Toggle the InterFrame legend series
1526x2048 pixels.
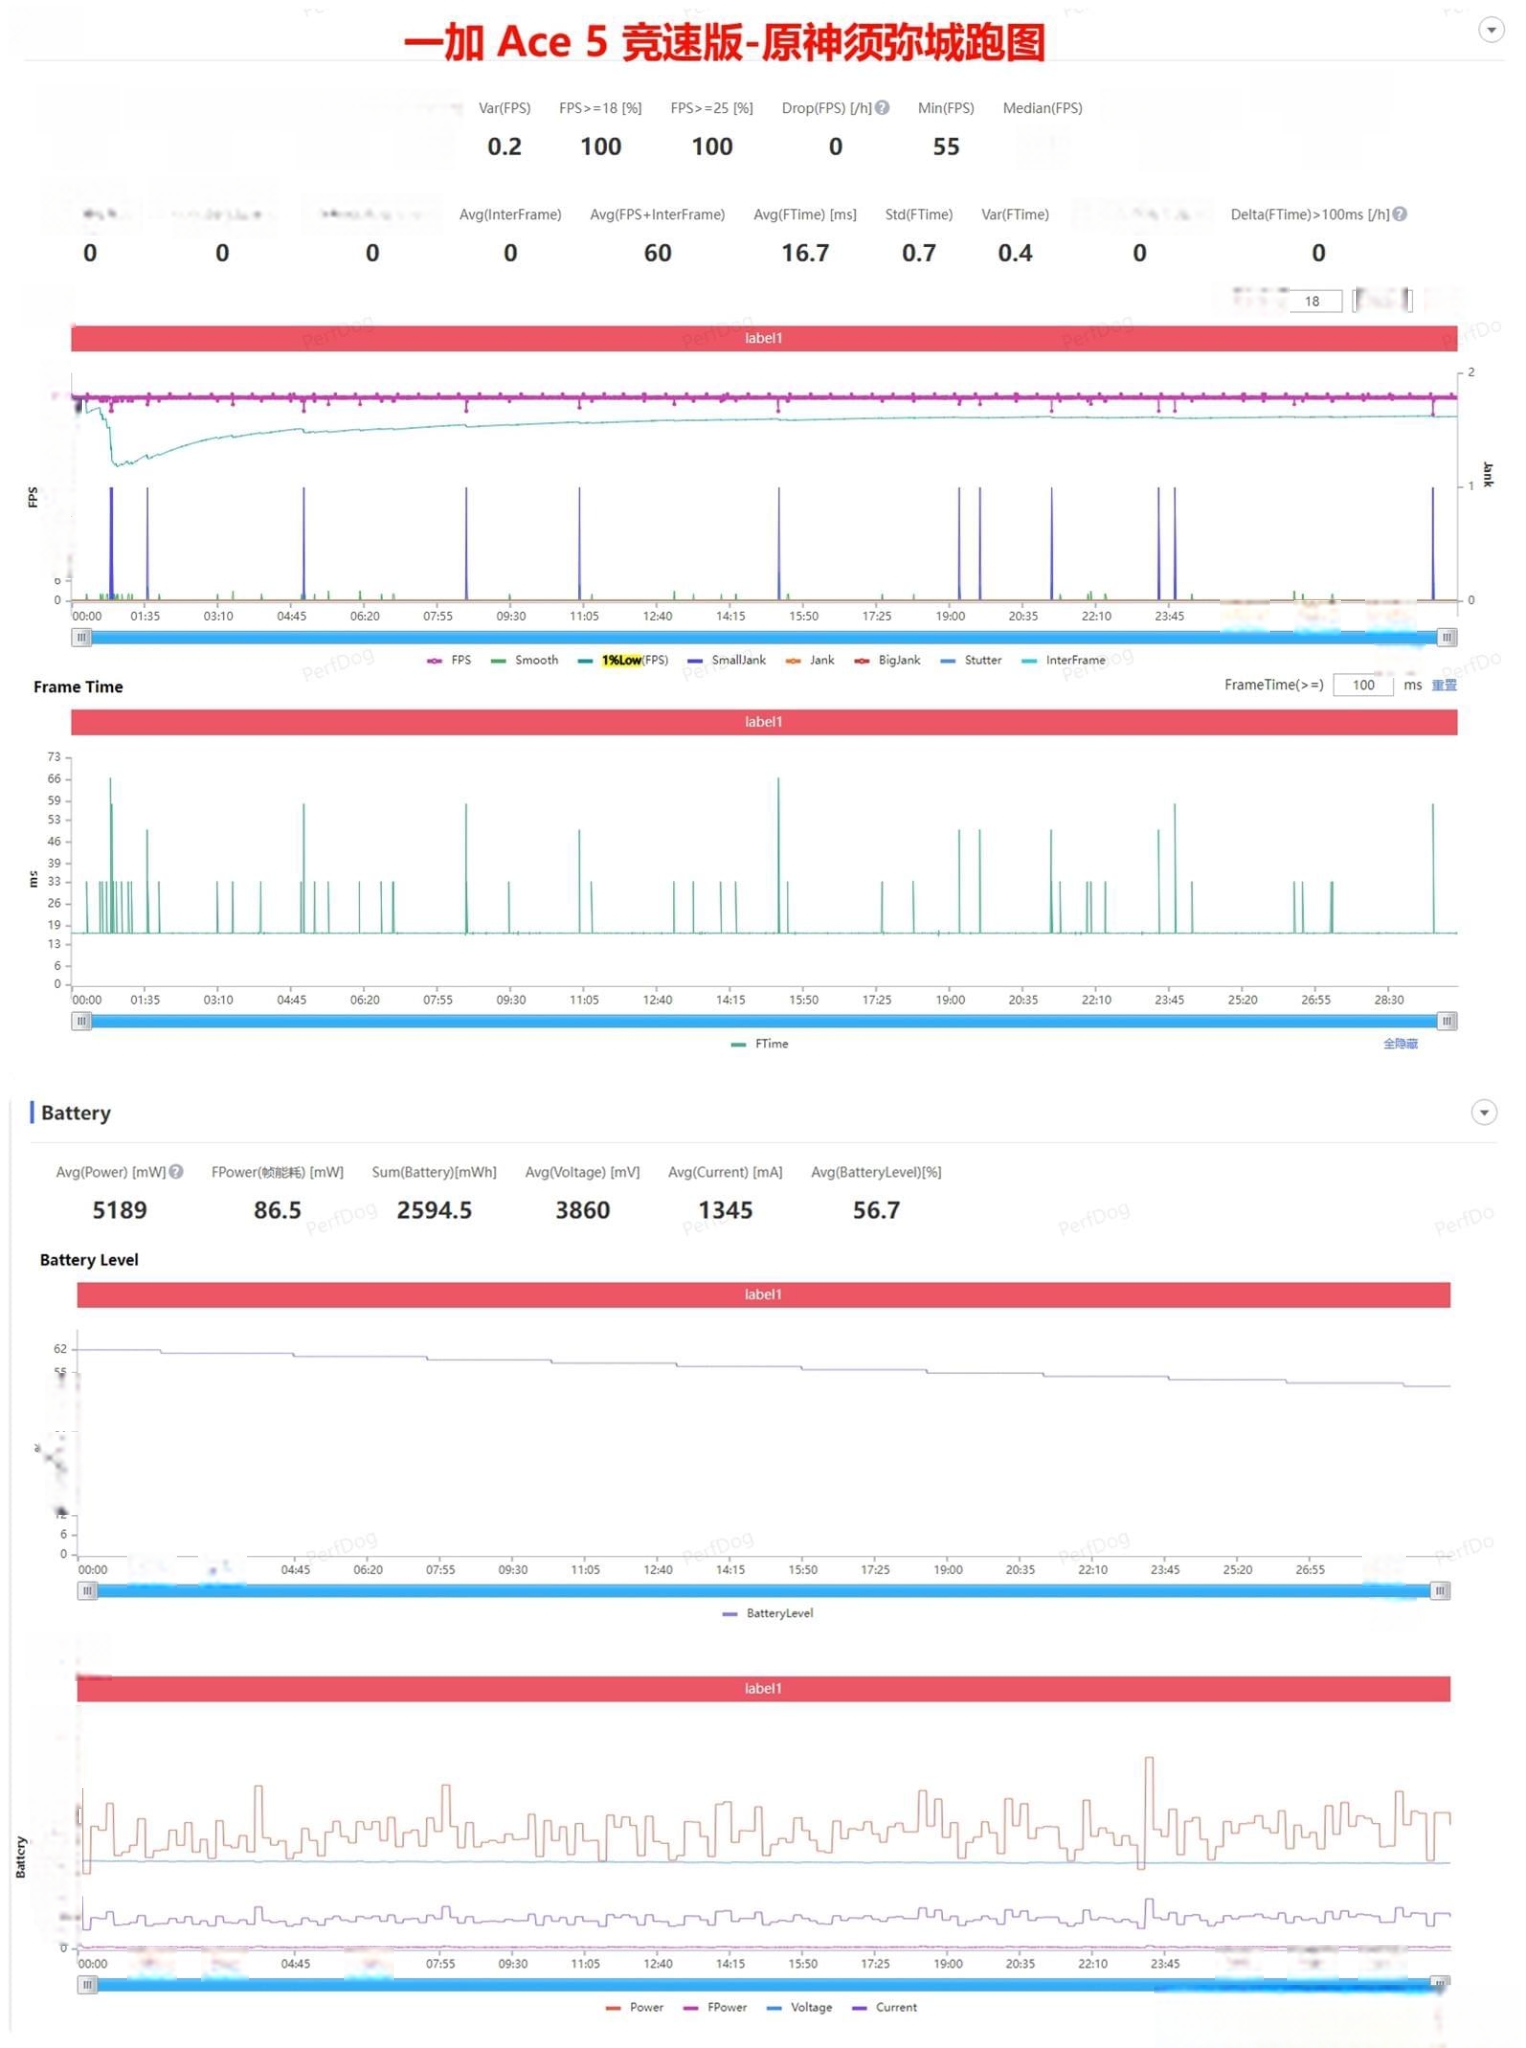coord(1063,660)
